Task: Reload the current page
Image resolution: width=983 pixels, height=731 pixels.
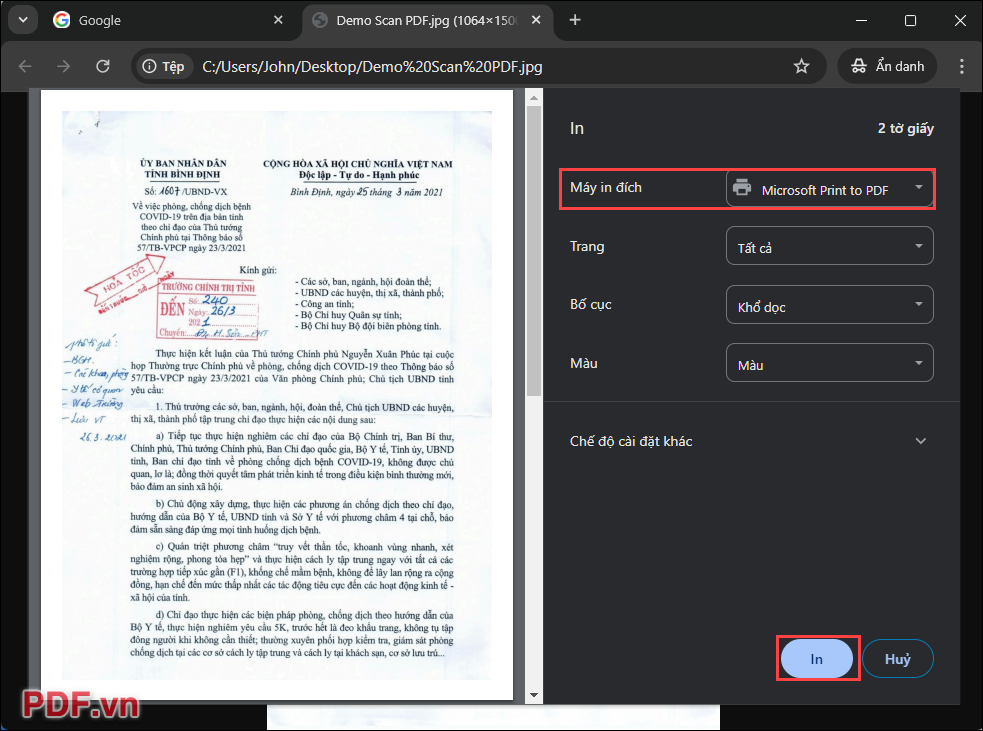Action: pos(101,66)
